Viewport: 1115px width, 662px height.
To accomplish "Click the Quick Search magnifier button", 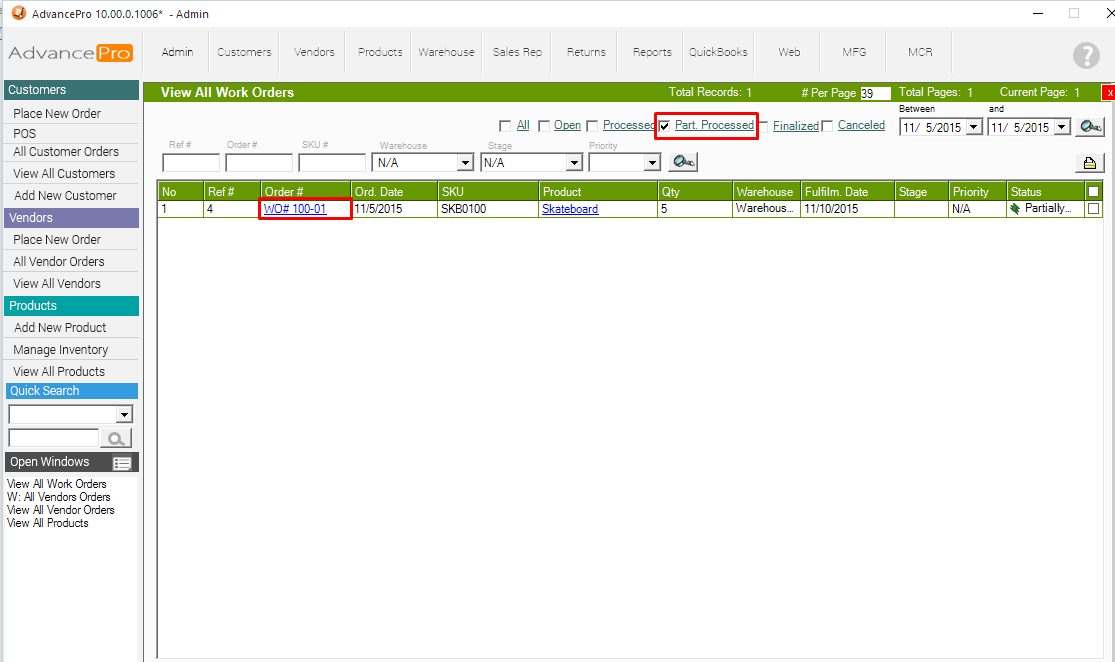I will [x=117, y=438].
